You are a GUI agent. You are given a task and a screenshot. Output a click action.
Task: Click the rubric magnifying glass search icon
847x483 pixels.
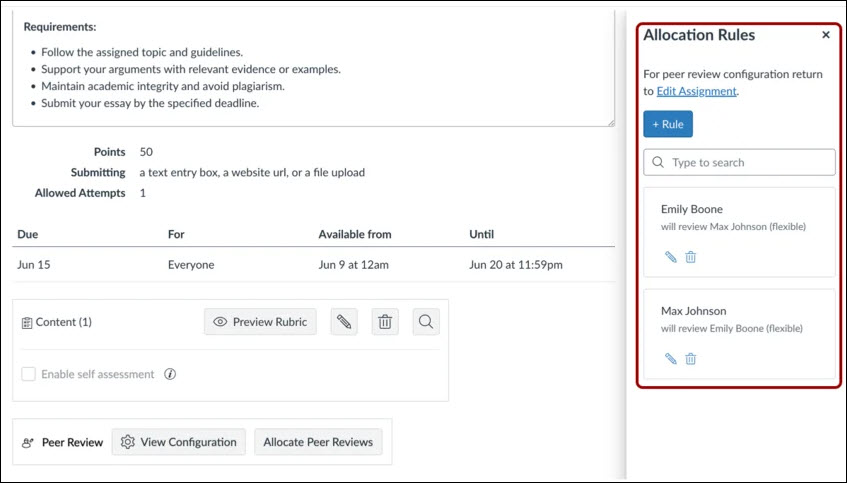coord(426,322)
